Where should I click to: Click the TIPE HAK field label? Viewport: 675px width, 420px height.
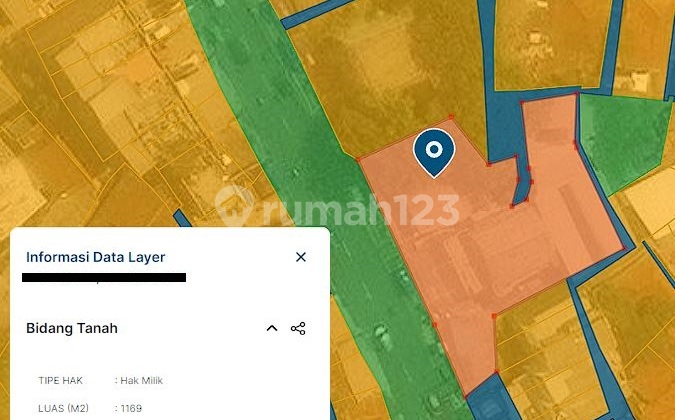61,380
